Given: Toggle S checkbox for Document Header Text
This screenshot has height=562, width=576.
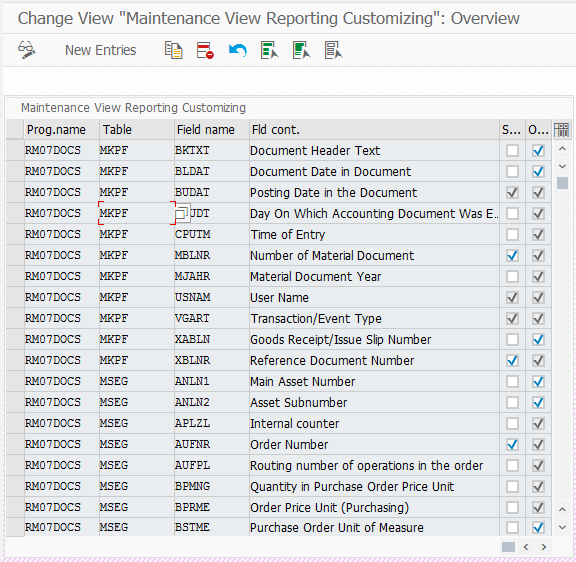Looking at the screenshot, I should point(512,150).
